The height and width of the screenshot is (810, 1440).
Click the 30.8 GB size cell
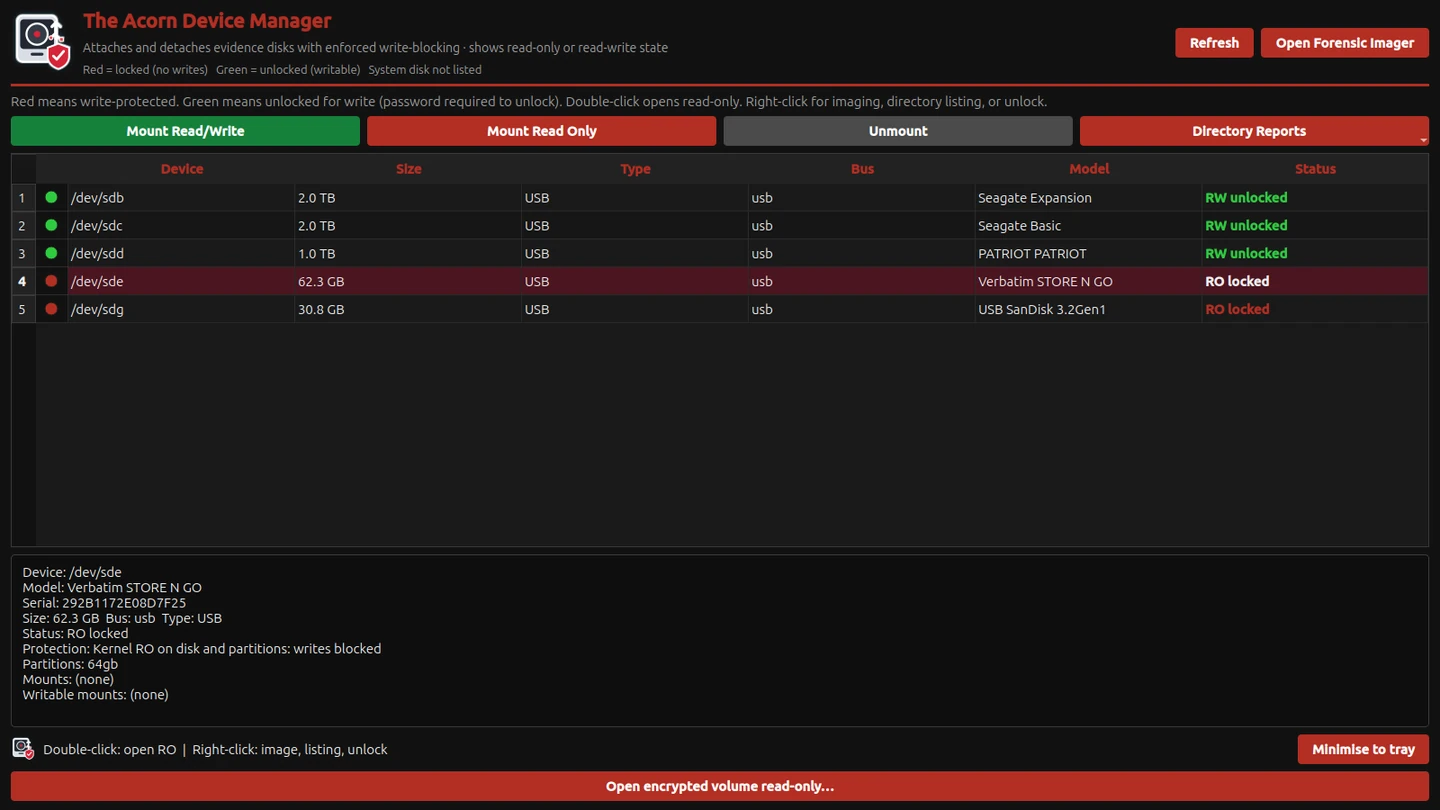pyautogui.click(x=408, y=309)
